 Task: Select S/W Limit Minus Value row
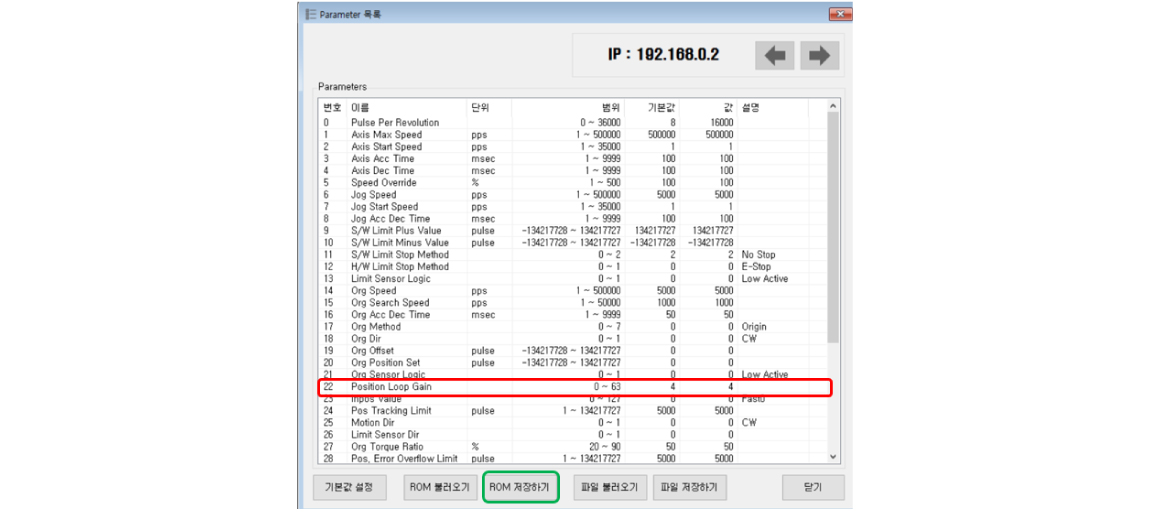pos(572,243)
